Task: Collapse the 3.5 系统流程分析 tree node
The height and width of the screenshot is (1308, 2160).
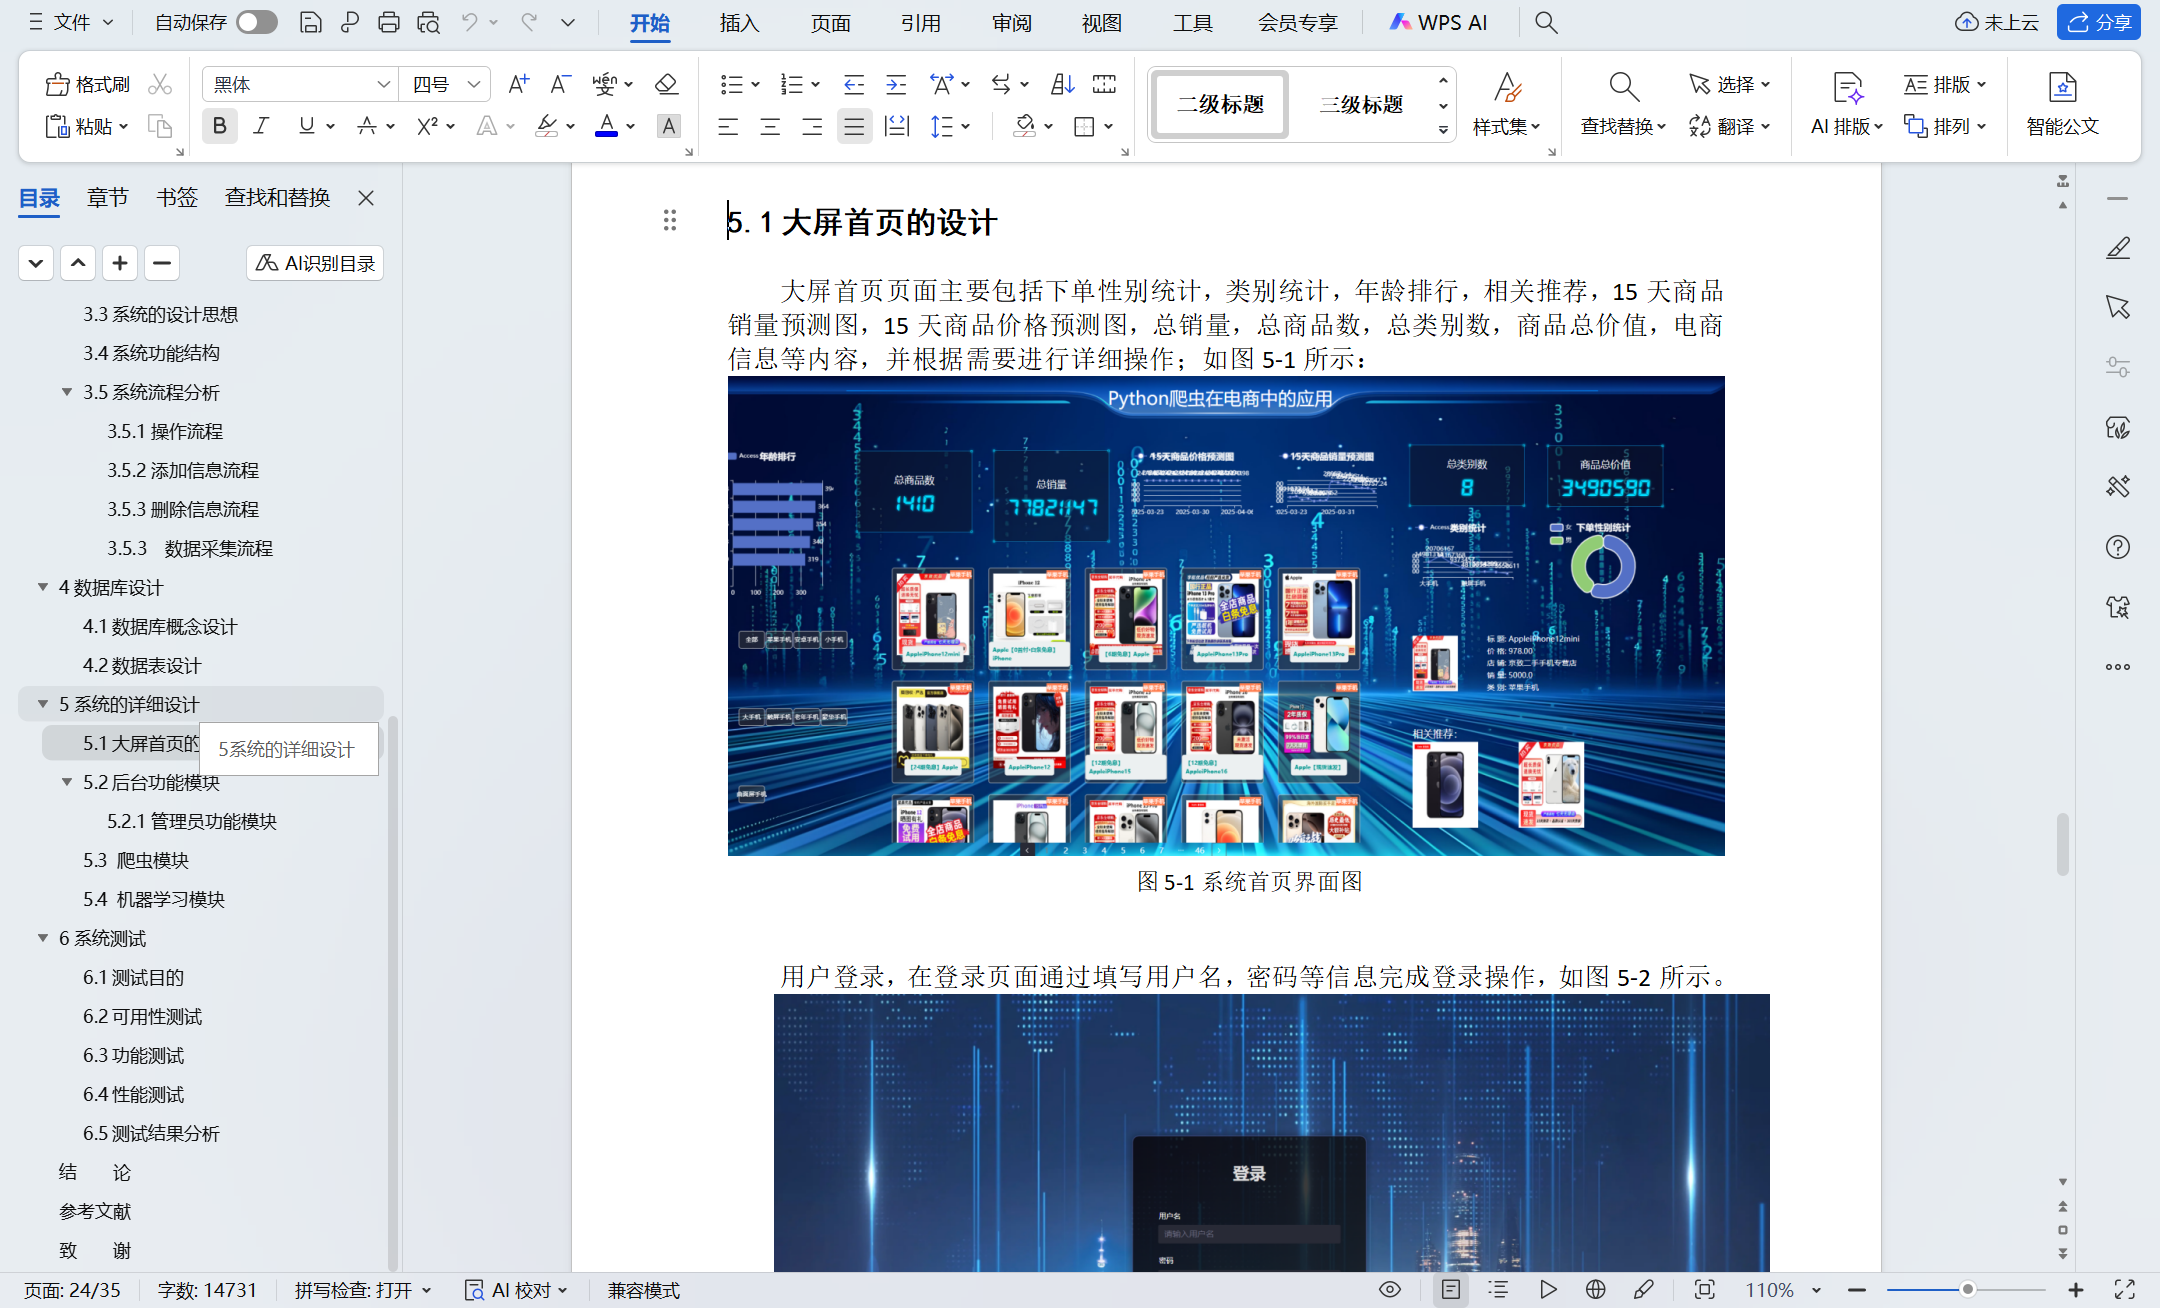Action: coord(67,392)
